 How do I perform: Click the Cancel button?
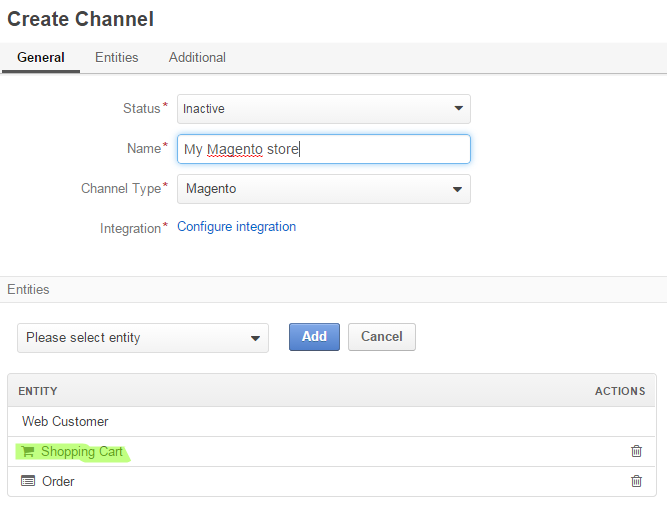pos(382,337)
